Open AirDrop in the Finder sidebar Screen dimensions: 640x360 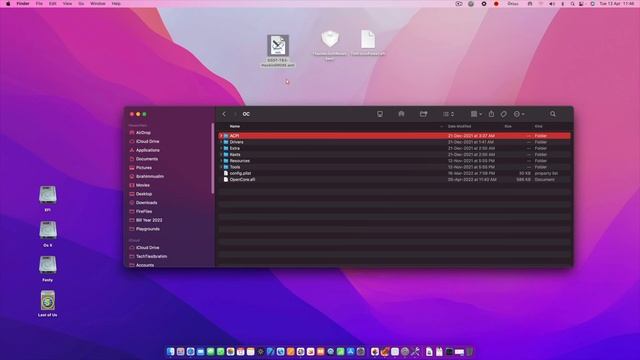(x=143, y=133)
